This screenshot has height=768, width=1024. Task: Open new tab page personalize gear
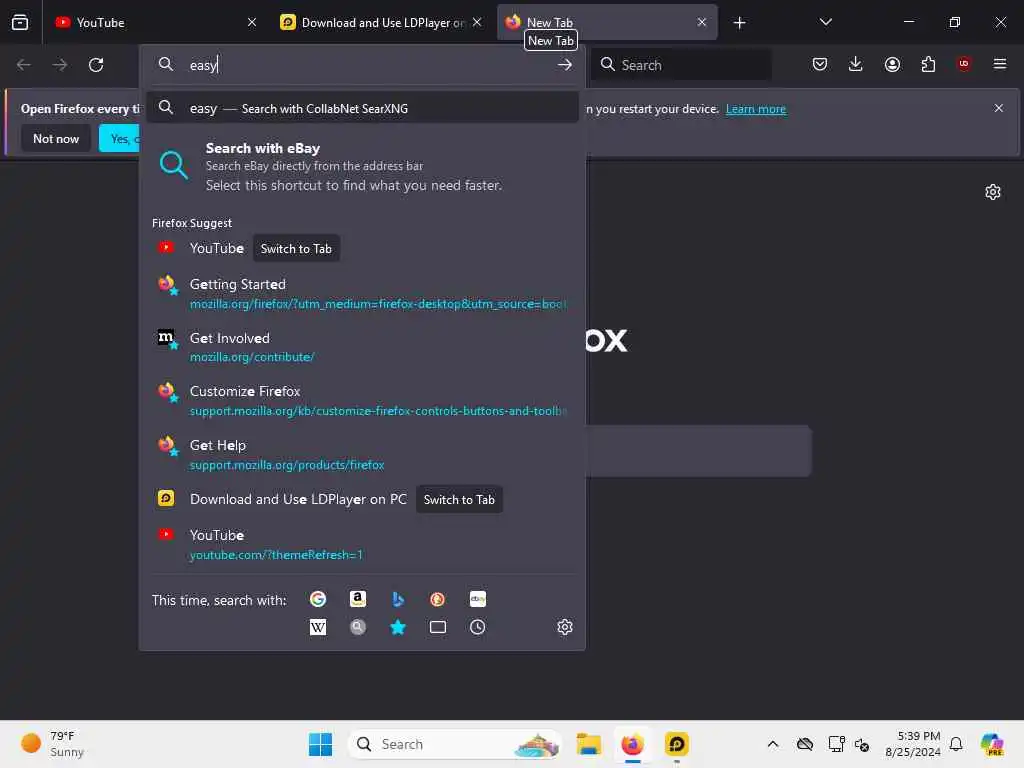click(993, 192)
